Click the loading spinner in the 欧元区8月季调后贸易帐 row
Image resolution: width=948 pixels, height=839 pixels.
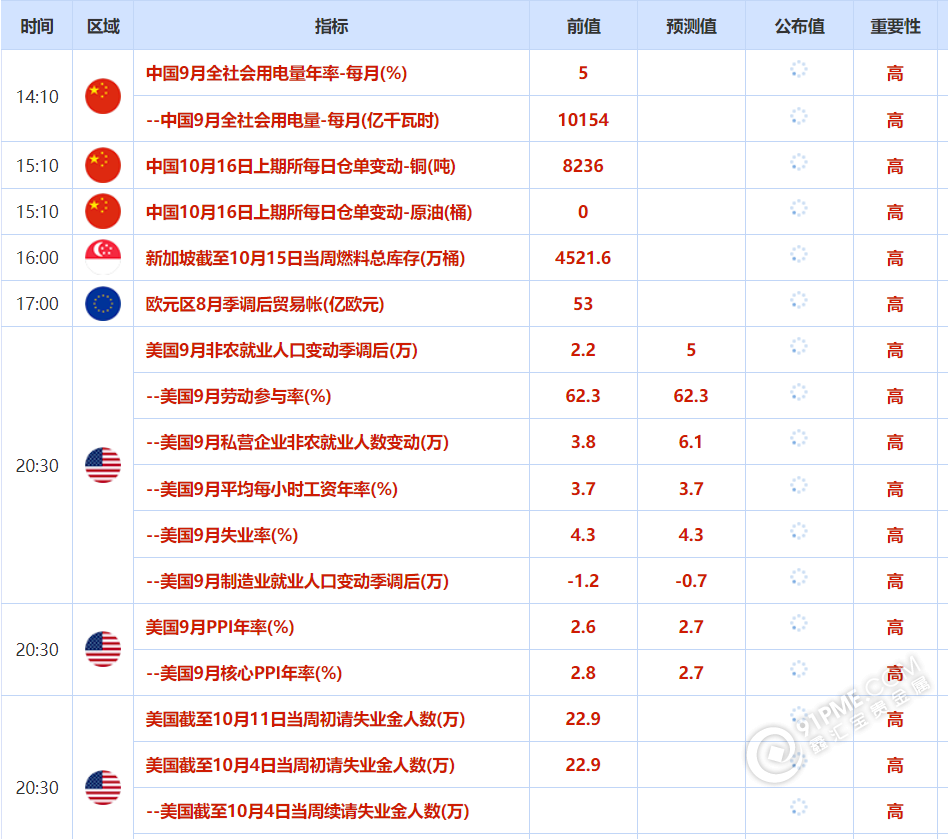798,300
